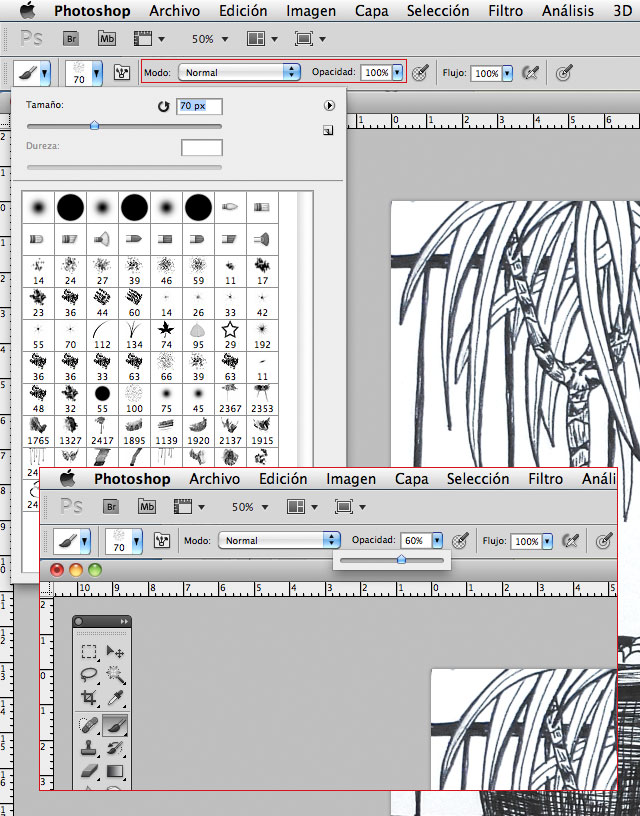640x816 pixels.
Task: Open the Análisis menu
Action: (568, 11)
